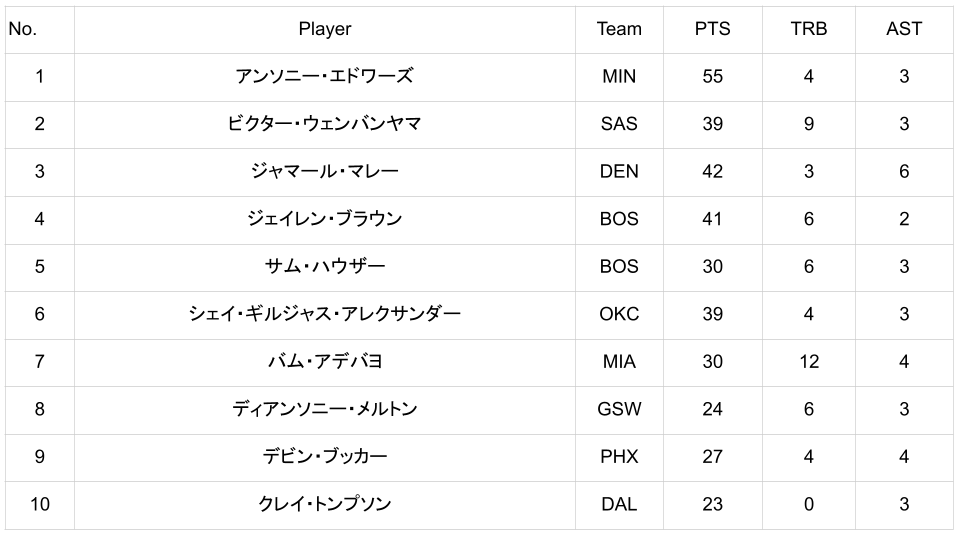Click the PTS column header
The height and width of the screenshot is (540, 960).
pos(712,29)
